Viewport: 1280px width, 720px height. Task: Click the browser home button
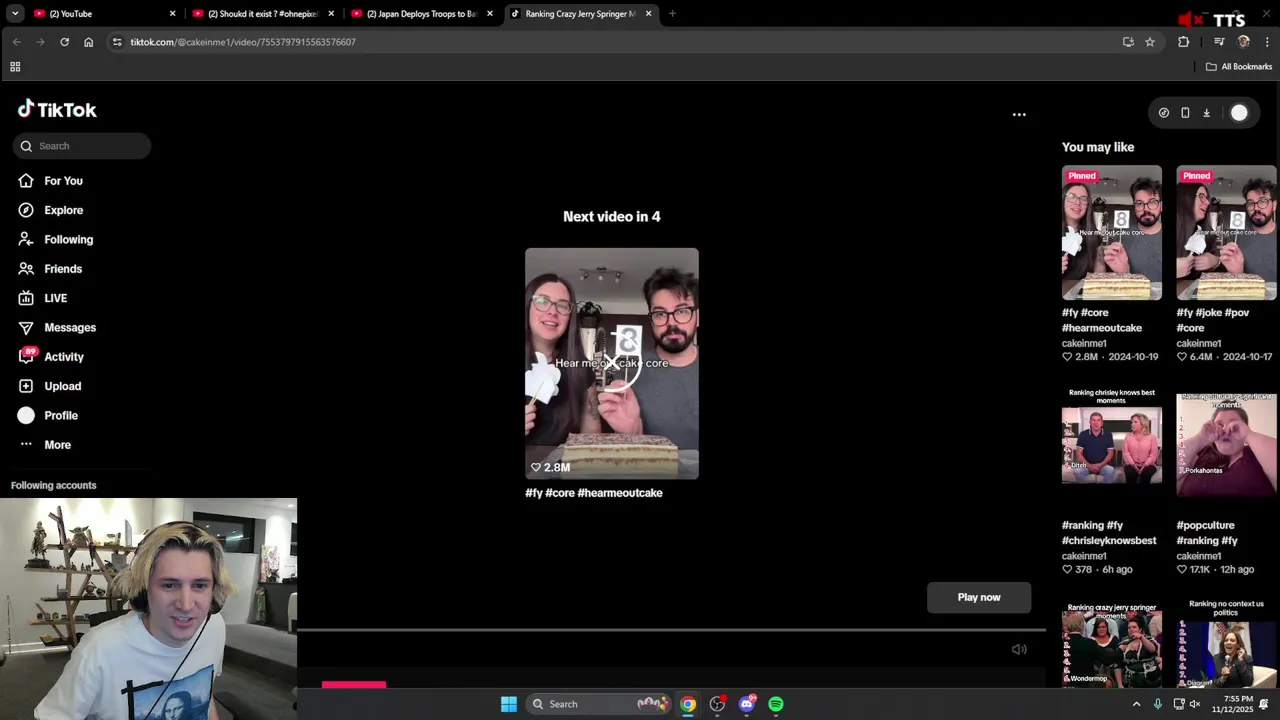tap(88, 42)
